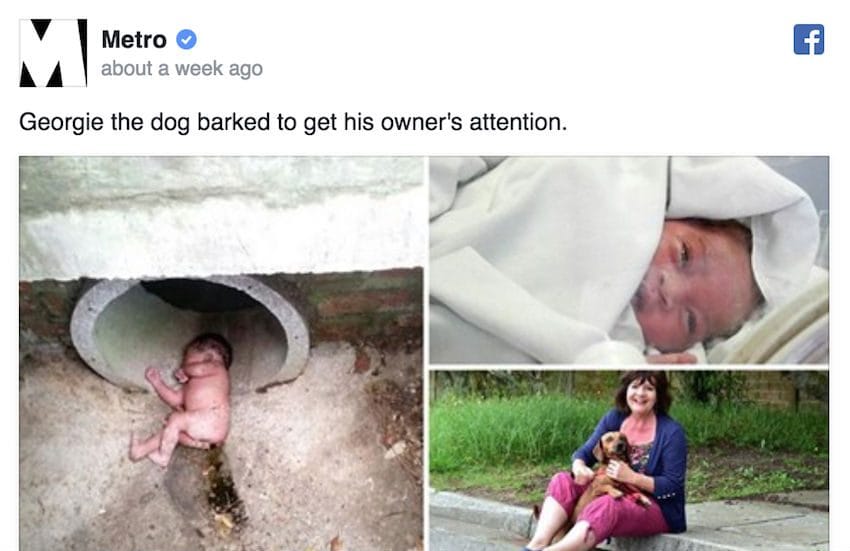The width and height of the screenshot is (850, 551).
Task: Open the photo of woman holding dog
Action: click(629, 461)
